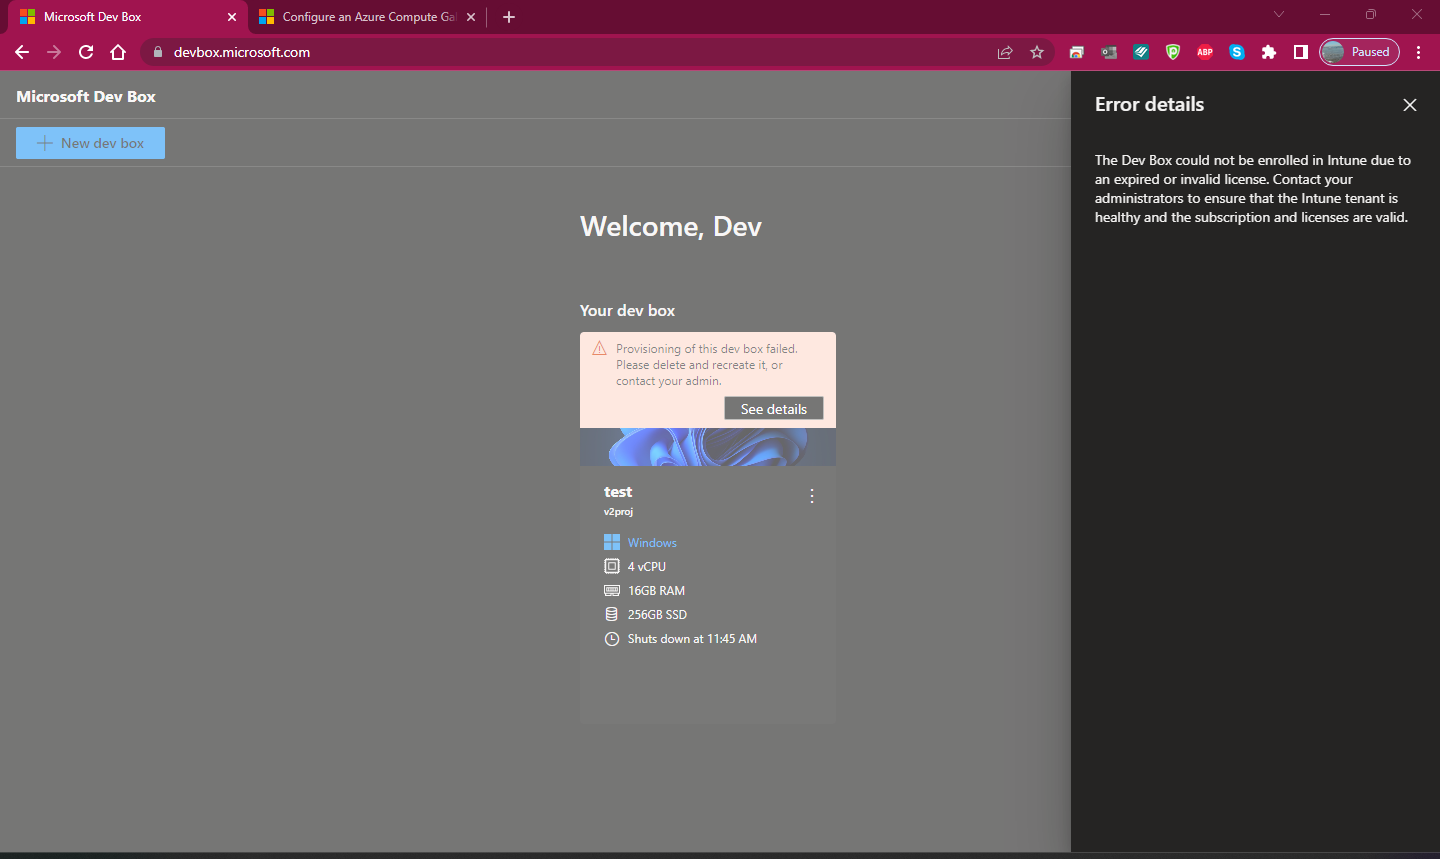1440x859 pixels.
Task: Open the Skype extension
Action: click(1237, 52)
